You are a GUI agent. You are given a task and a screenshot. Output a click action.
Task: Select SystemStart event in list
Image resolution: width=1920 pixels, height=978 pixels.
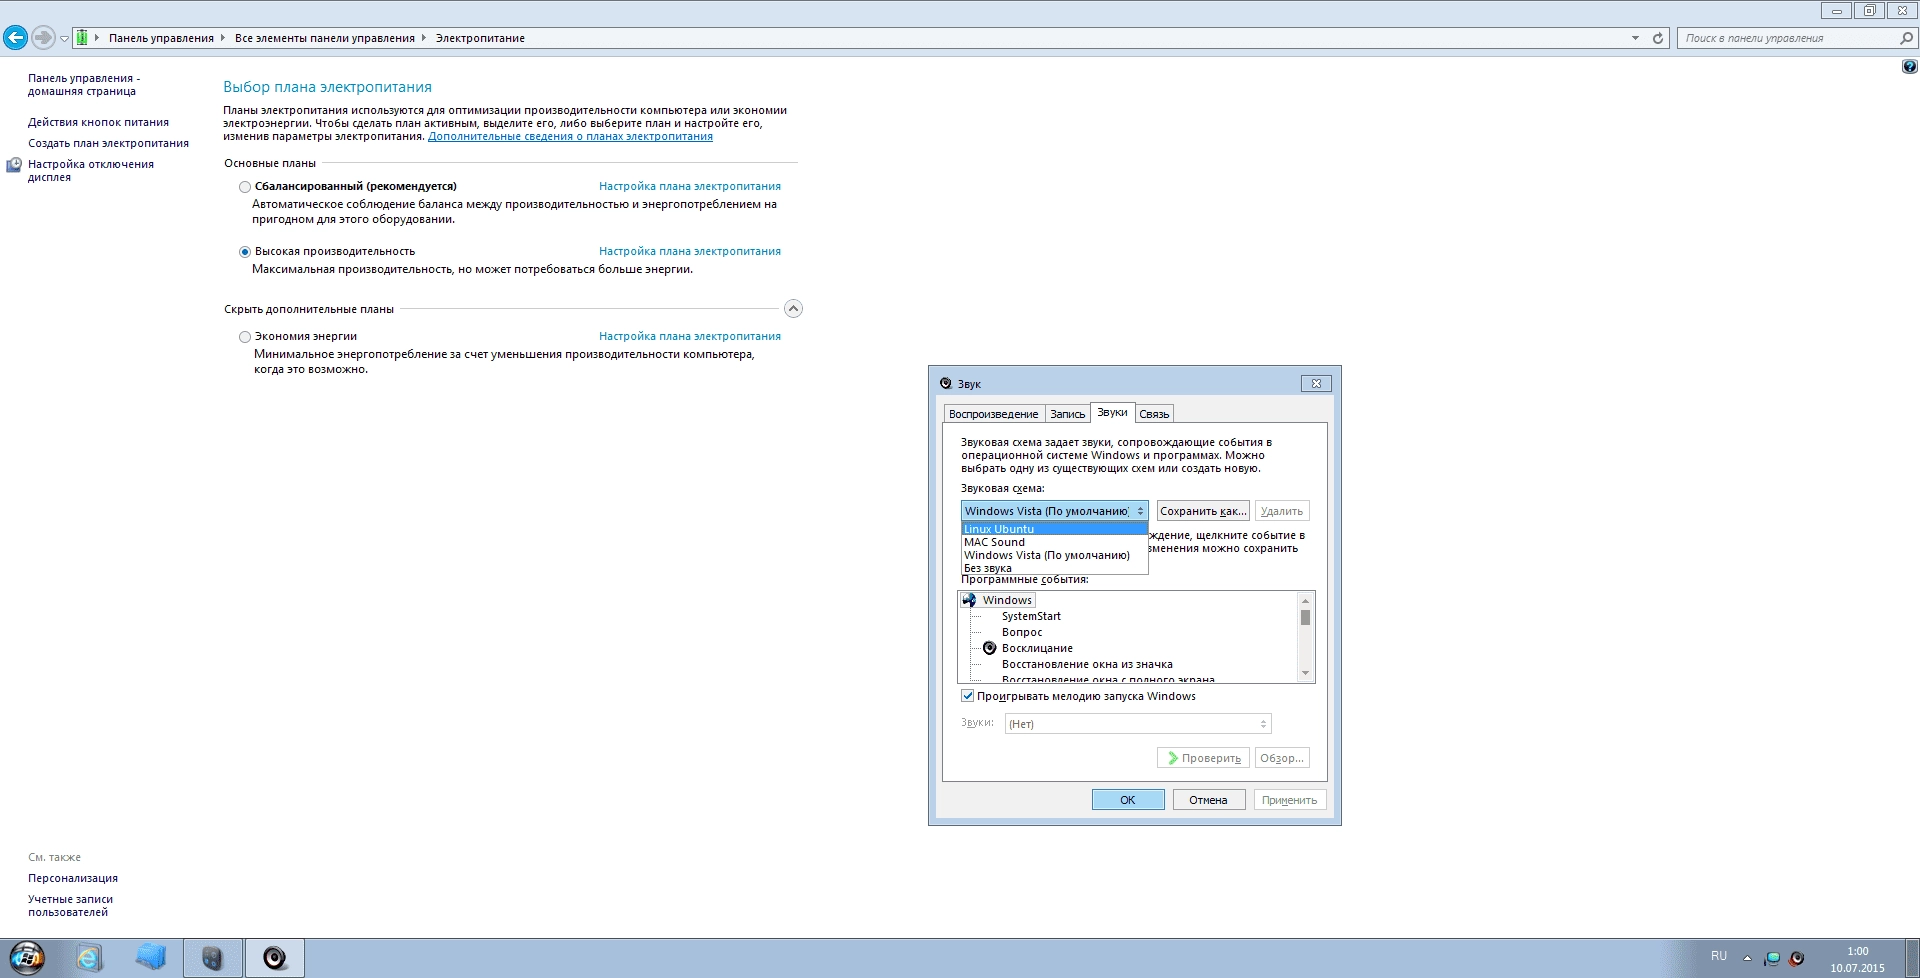[1031, 616]
